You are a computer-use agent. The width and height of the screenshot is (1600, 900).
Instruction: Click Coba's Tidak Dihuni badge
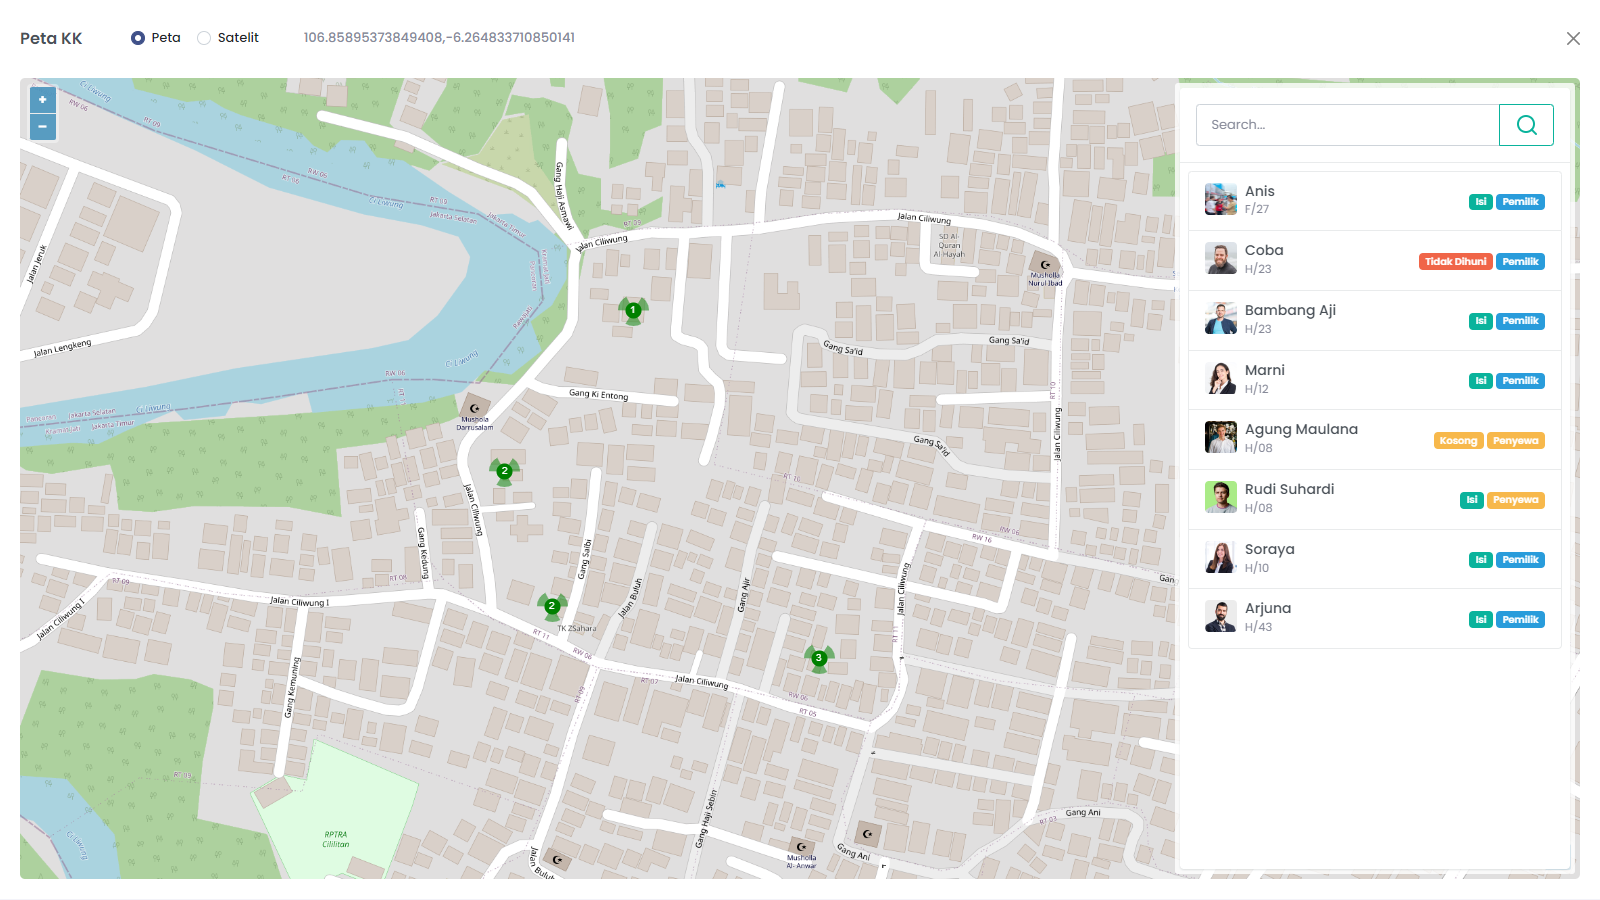1455,262
